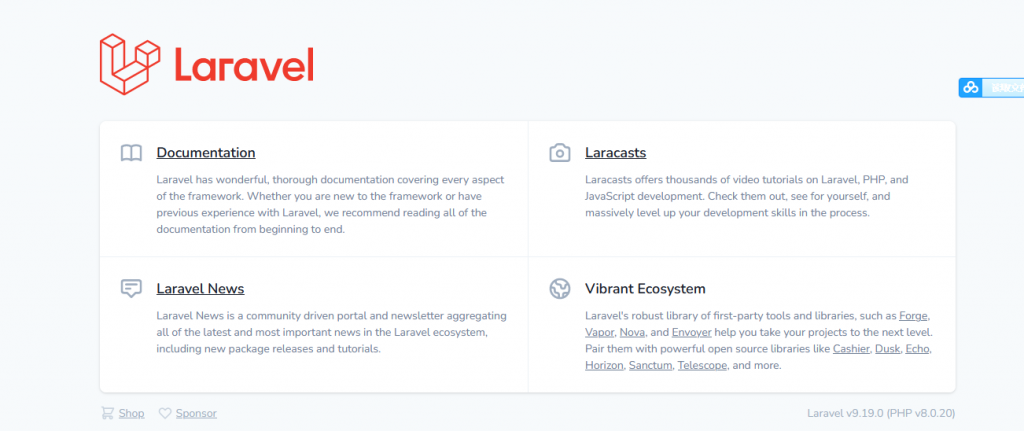Screen dimensions: 1024x431
Task: Open the Shop footer link
Action: point(131,413)
